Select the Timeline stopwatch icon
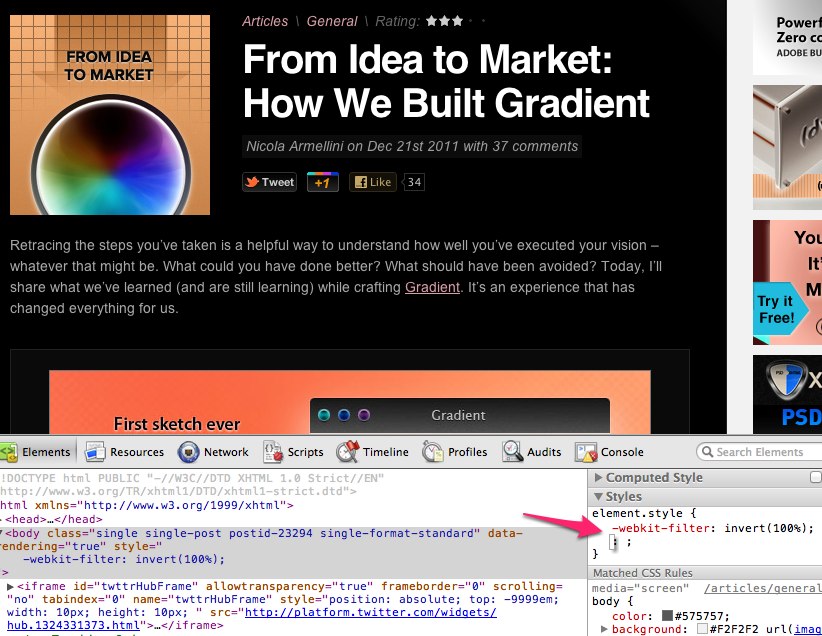The width and height of the screenshot is (822, 636). pos(348,451)
